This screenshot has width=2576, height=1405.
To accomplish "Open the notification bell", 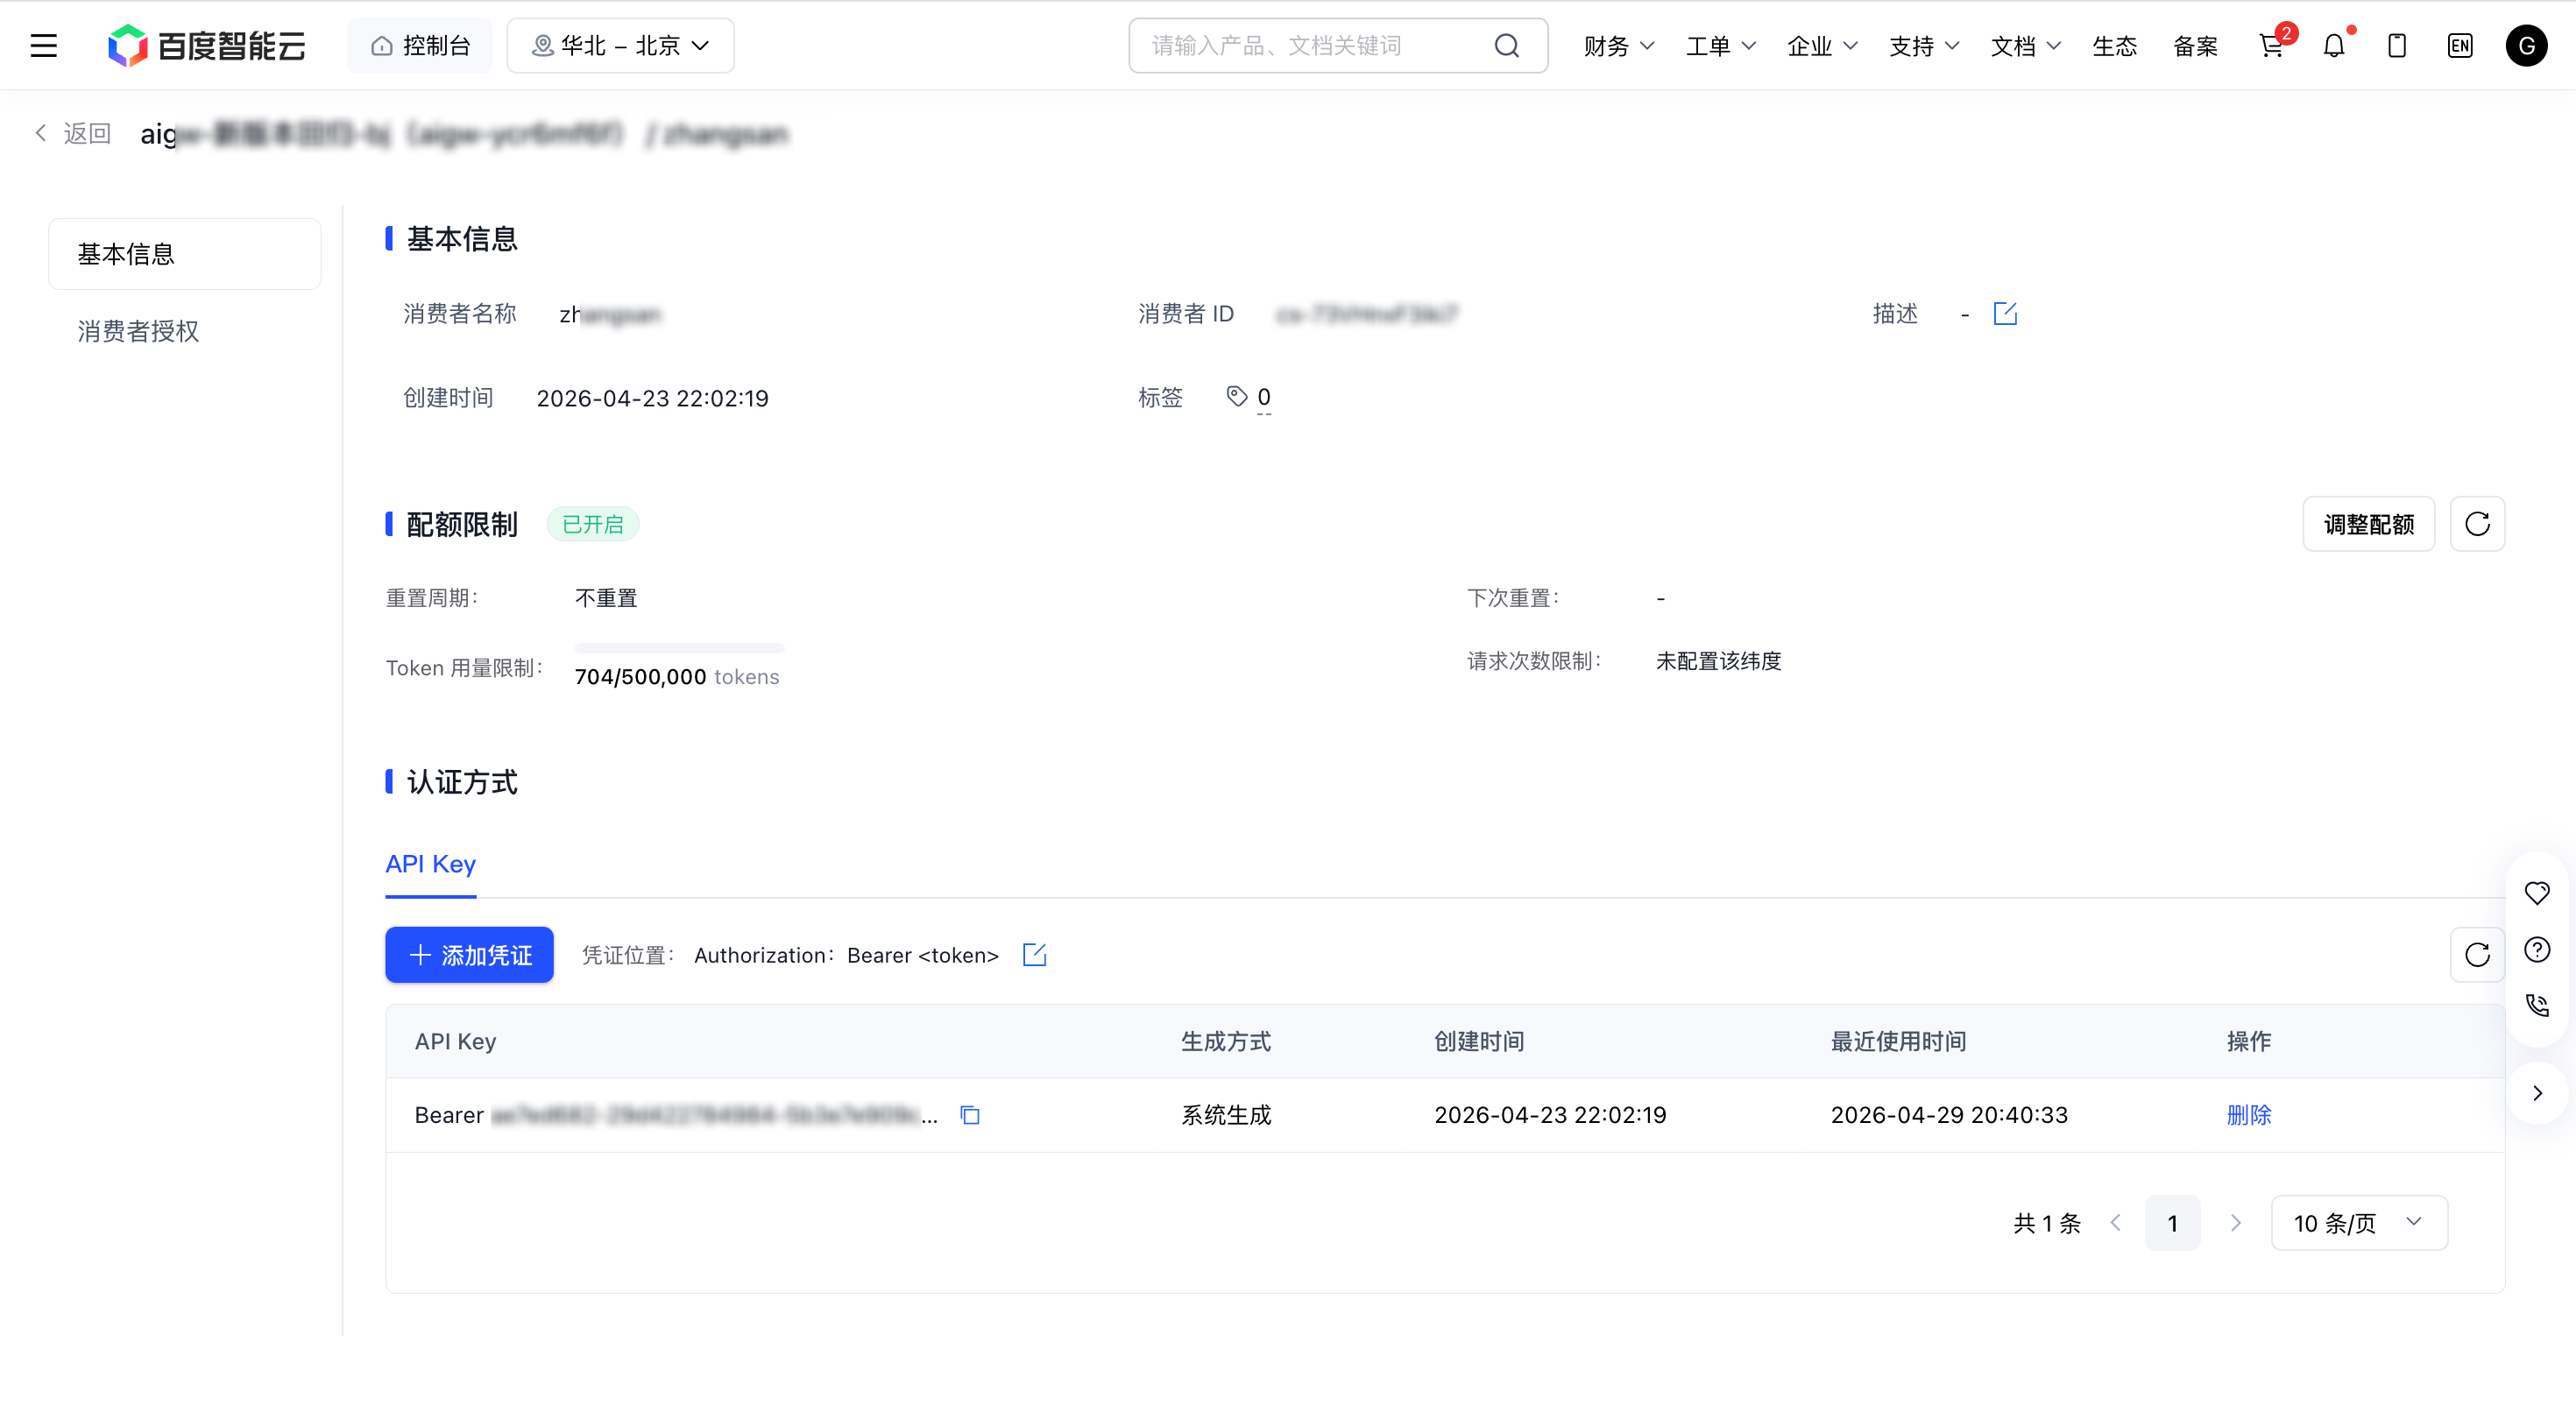I will coord(2334,45).
